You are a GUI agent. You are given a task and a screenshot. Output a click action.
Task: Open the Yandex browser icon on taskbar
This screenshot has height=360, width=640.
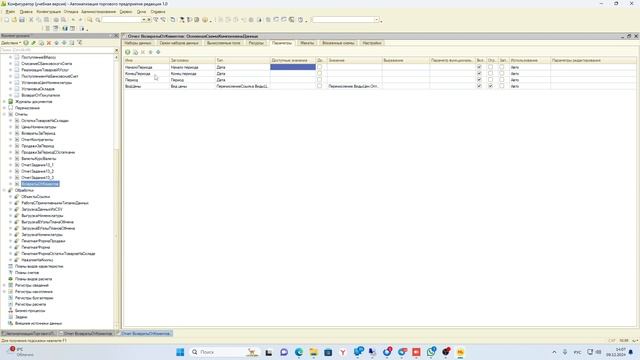pyautogui.click(x=343, y=352)
